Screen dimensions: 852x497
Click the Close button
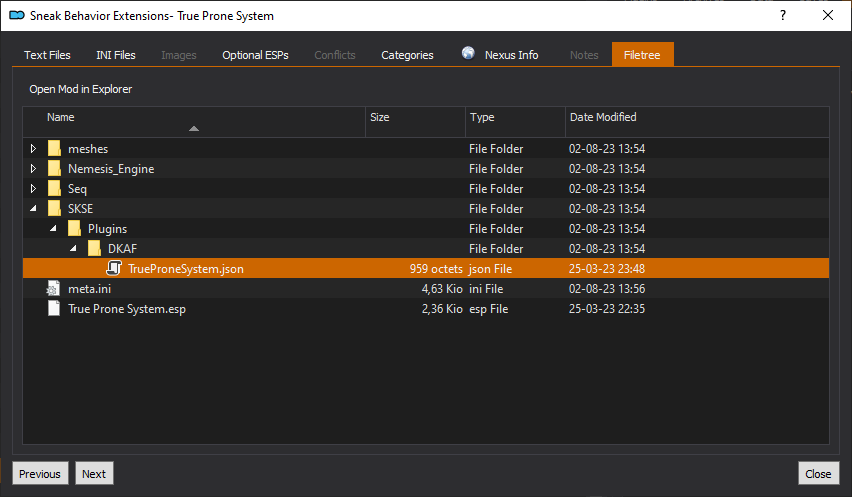[x=818, y=474]
